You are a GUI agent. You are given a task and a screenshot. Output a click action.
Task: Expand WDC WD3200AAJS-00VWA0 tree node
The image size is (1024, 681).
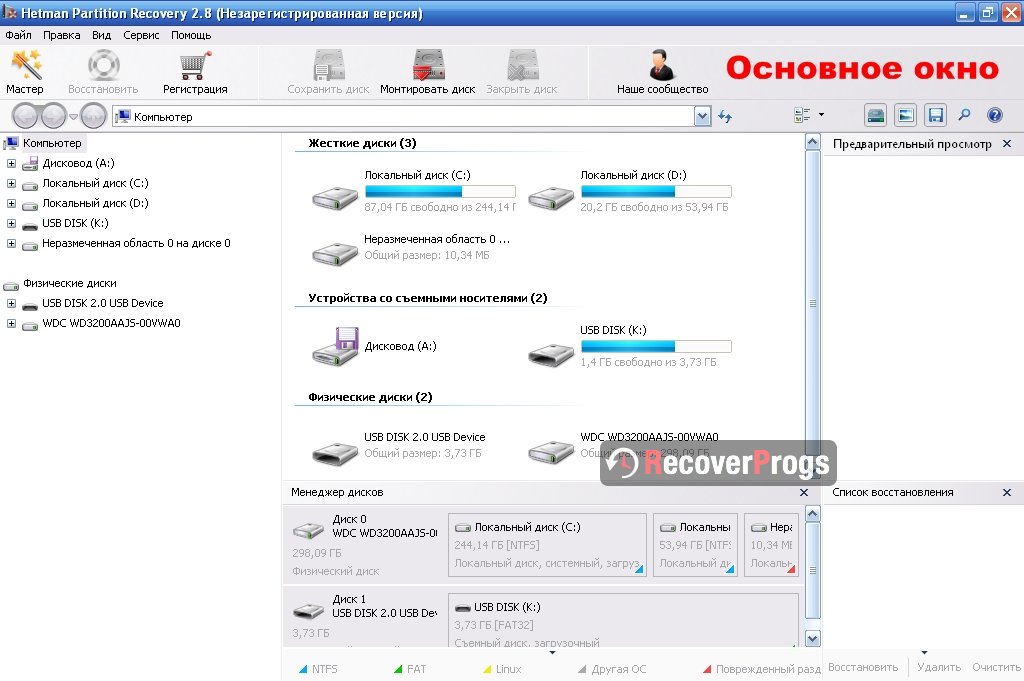tap(11, 323)
